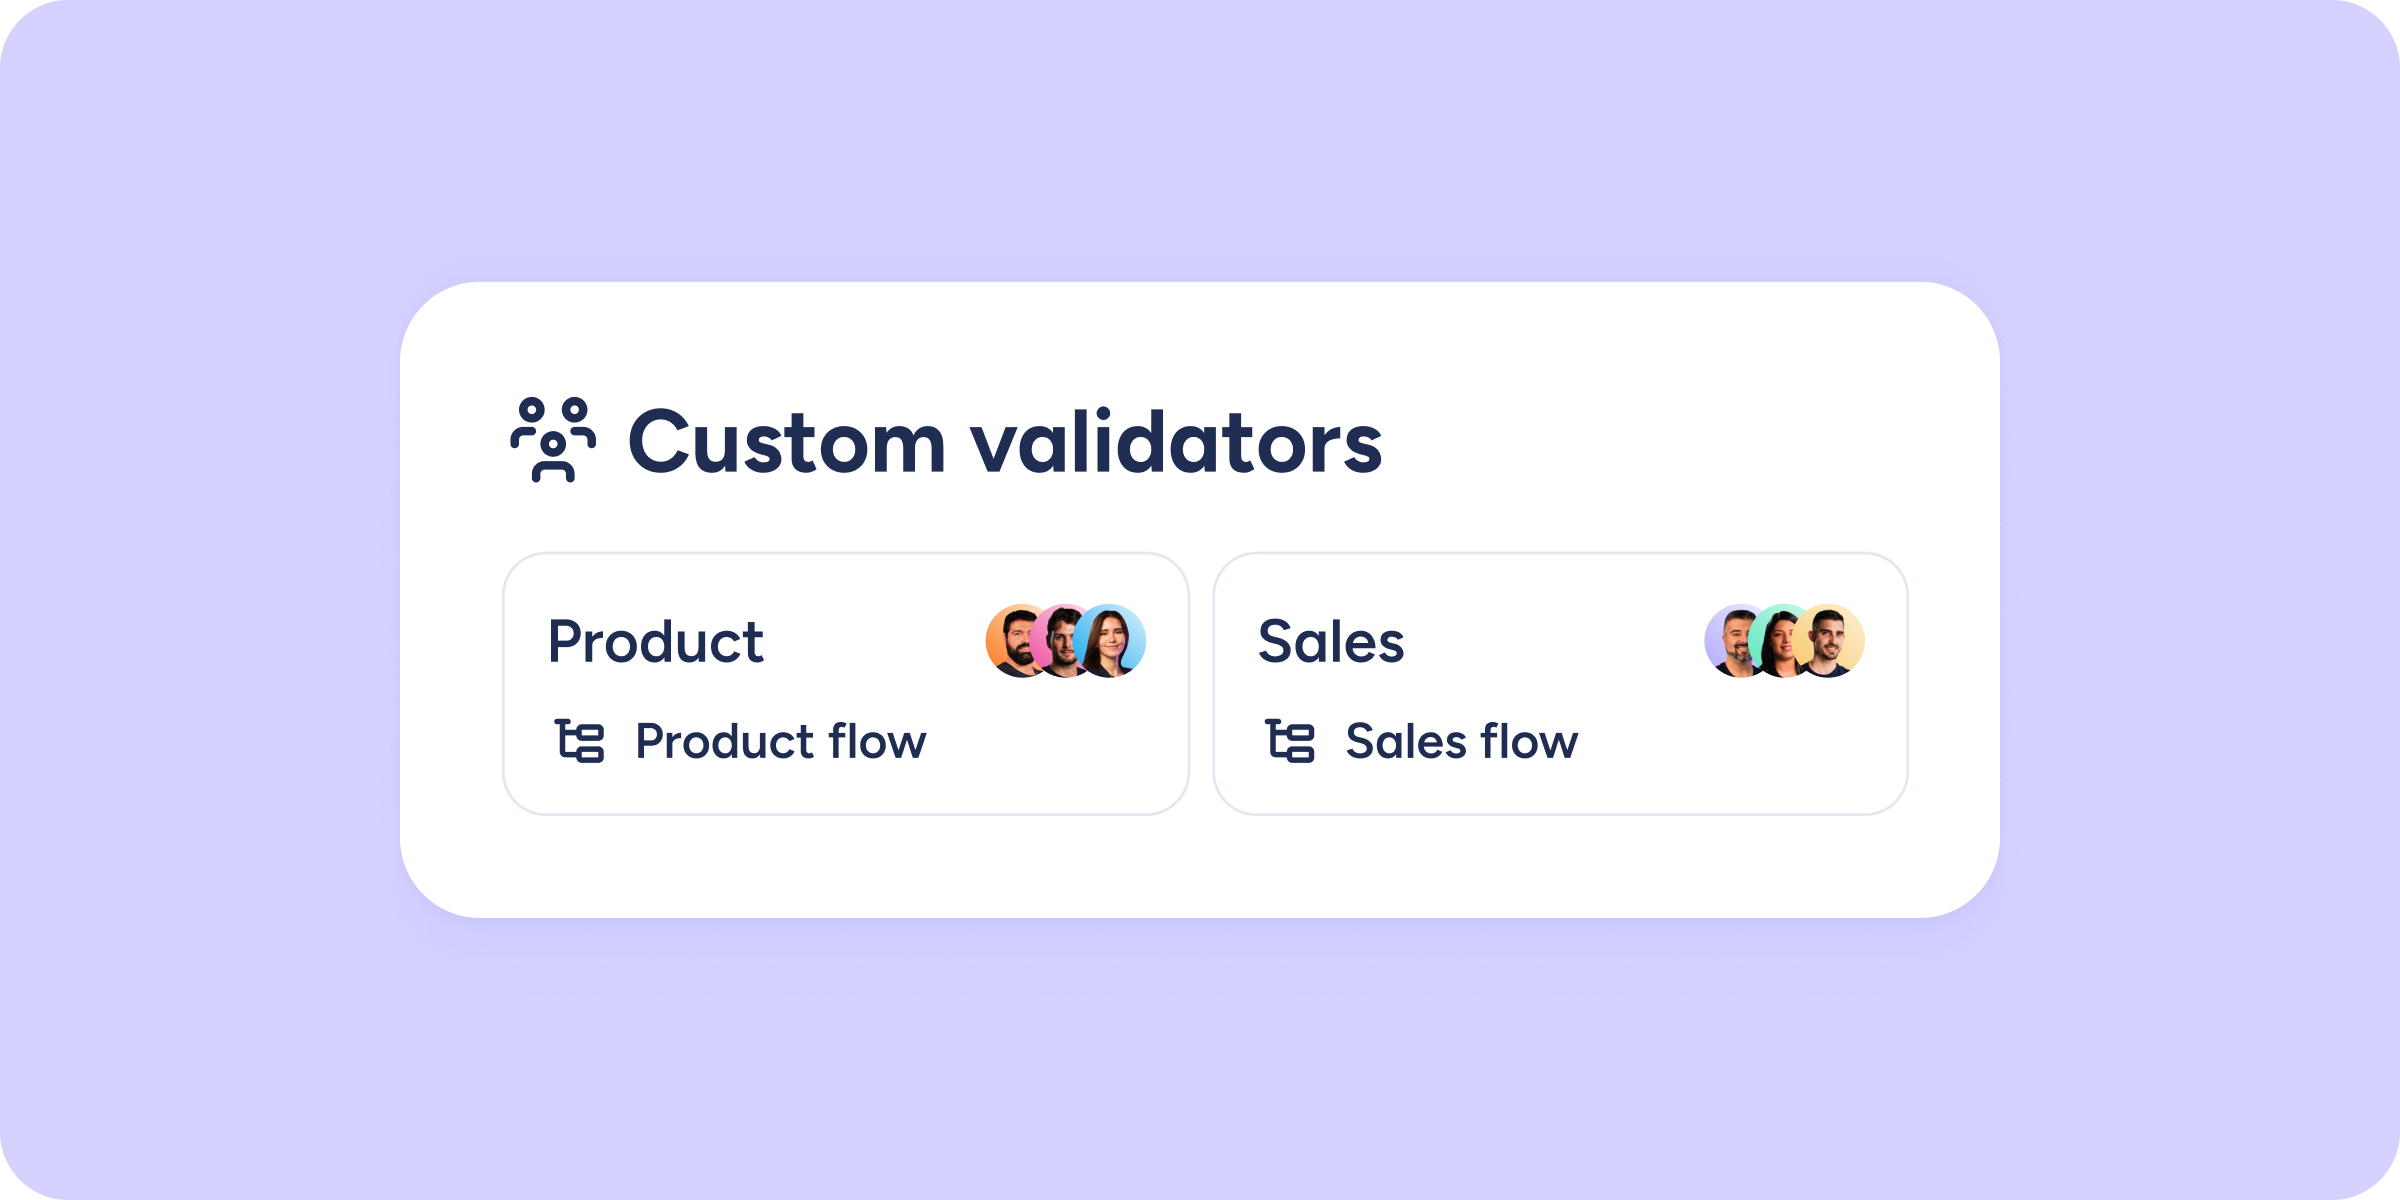The height and width of the screenshot is (1200, 2400).
Task: Click blank space between Product title and avatars
Action: (x=870, y=641)
